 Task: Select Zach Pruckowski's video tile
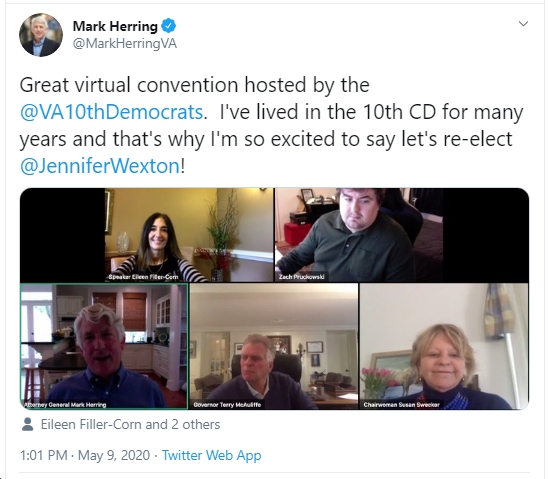359,235
